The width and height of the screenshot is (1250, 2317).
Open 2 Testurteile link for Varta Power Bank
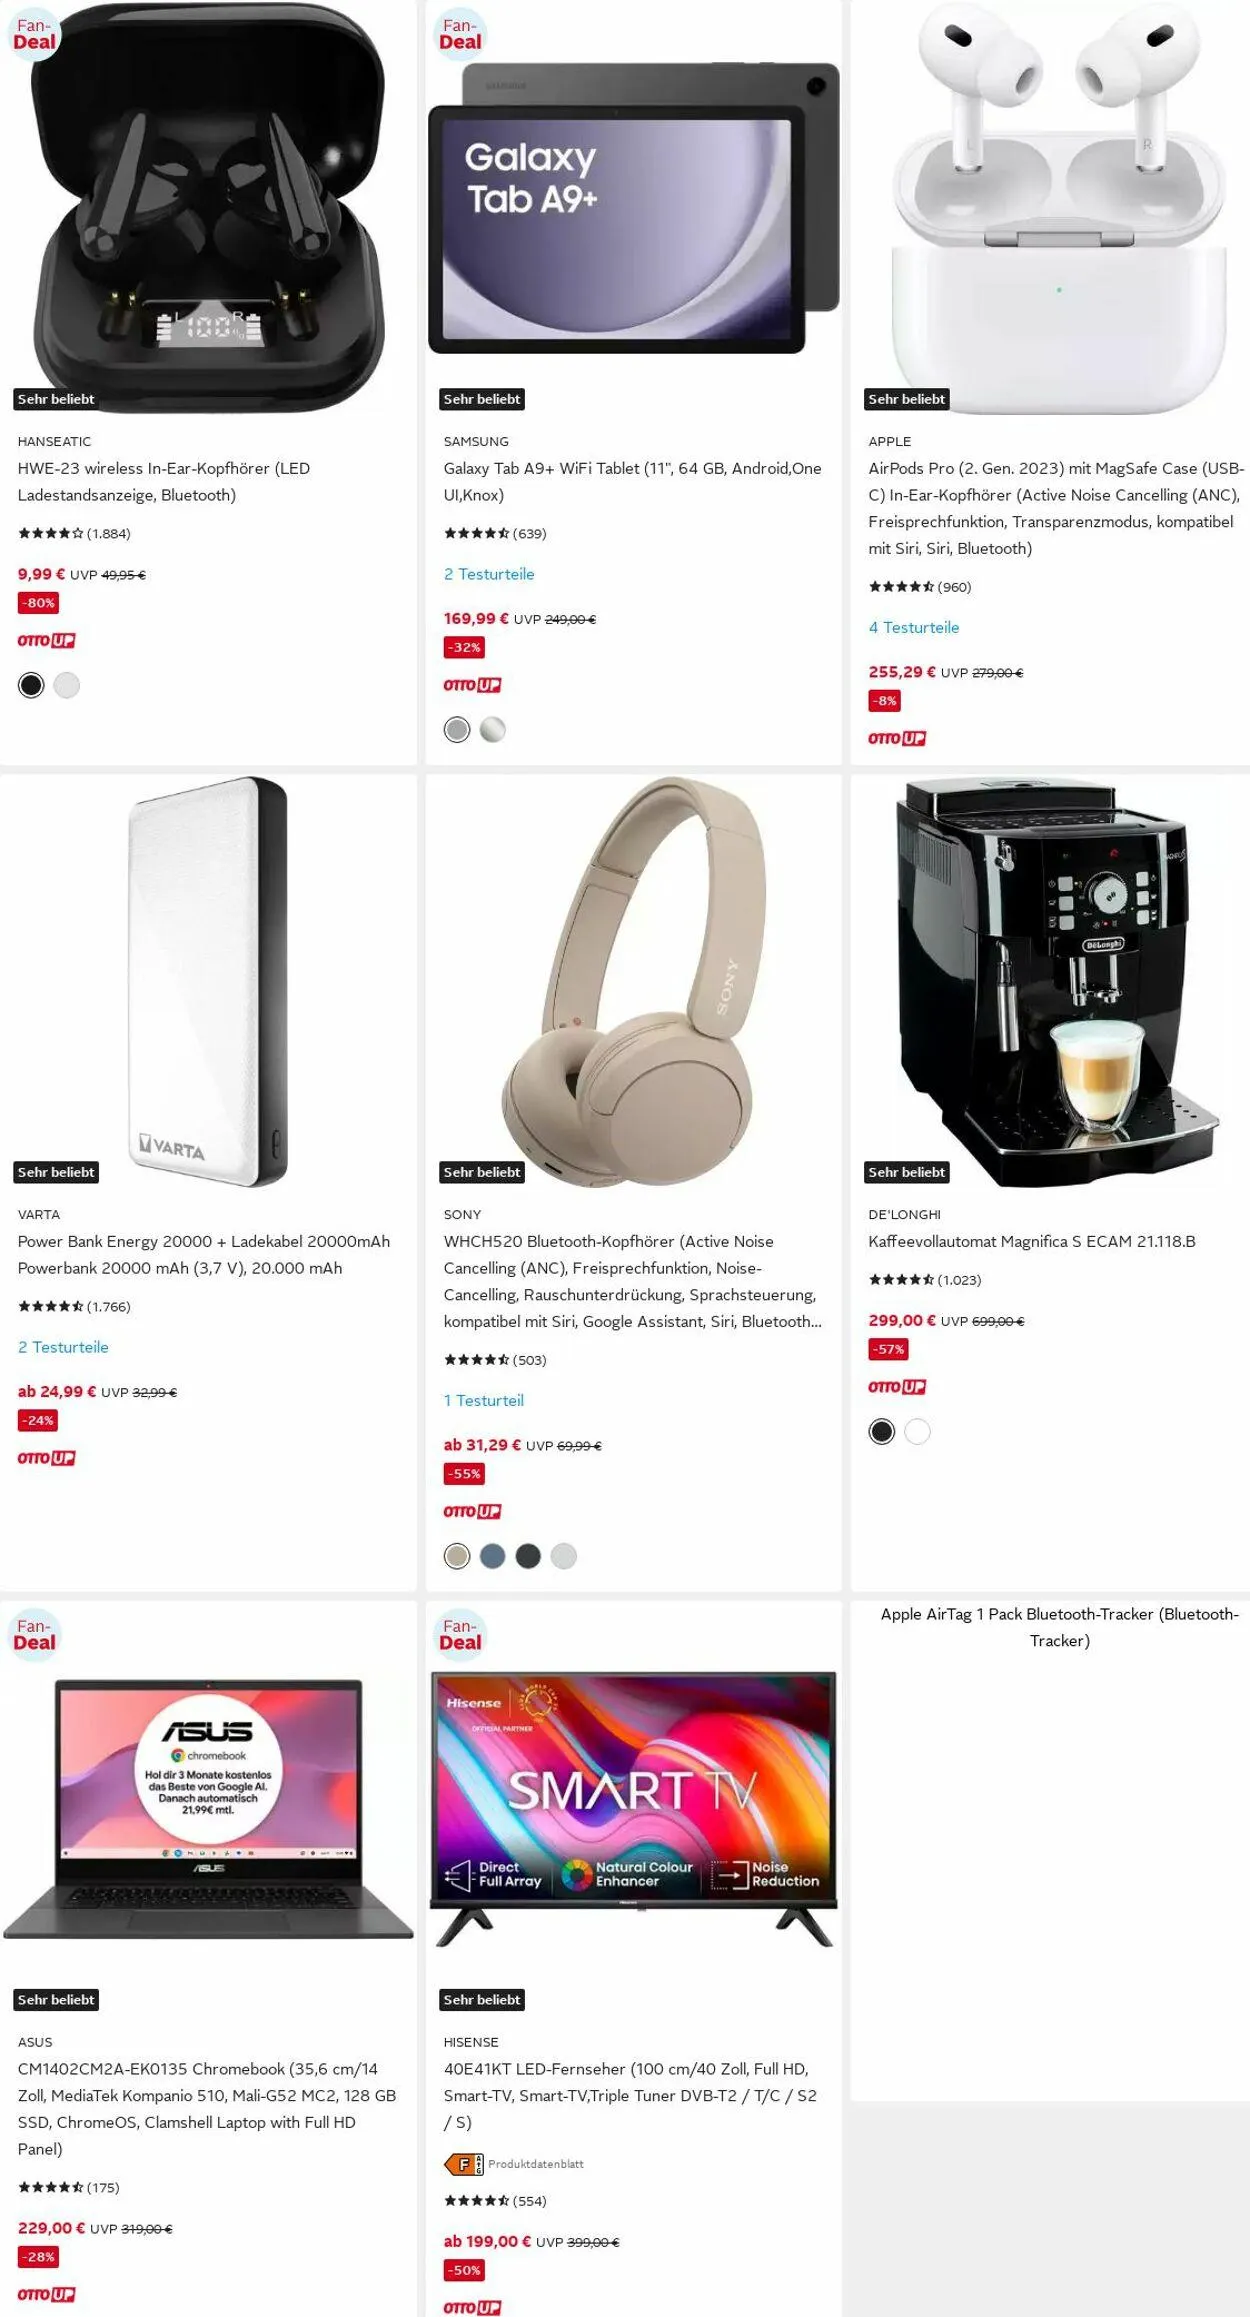[63, 1347]
